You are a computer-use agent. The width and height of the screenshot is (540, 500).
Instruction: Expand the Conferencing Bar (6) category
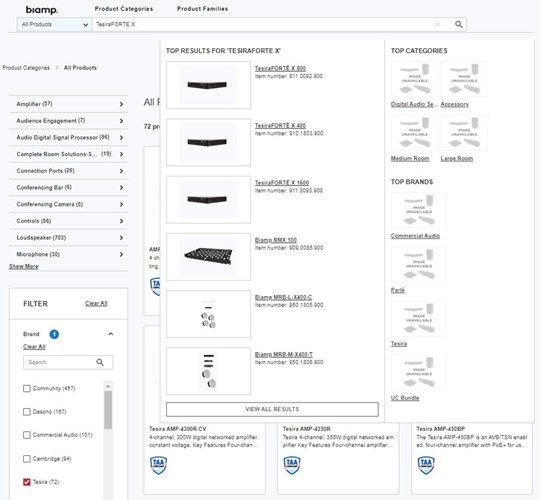pos(68,188)
